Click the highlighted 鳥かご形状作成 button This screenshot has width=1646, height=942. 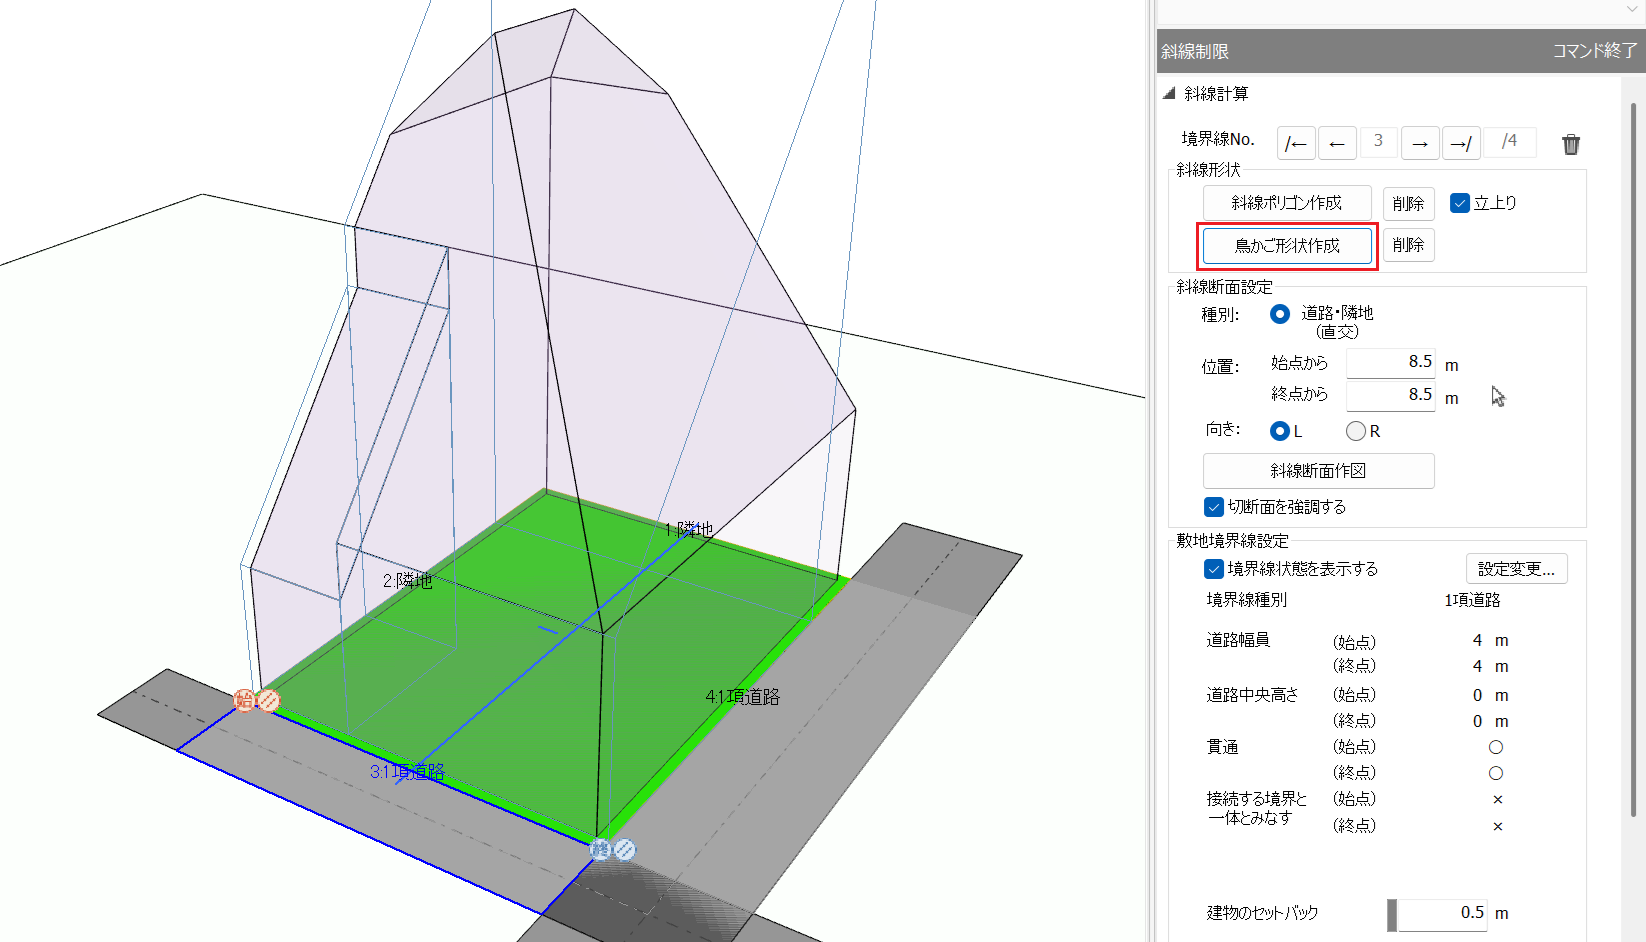coord(1287,245)
